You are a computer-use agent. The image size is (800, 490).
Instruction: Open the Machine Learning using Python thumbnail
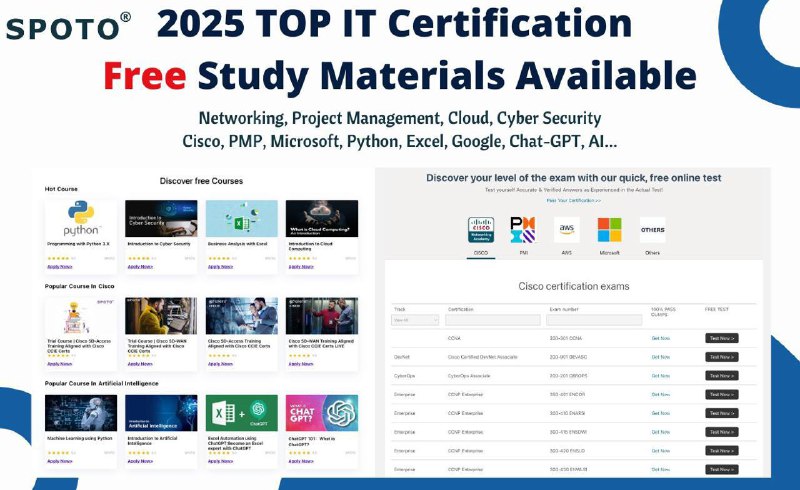tap(81, 413)
